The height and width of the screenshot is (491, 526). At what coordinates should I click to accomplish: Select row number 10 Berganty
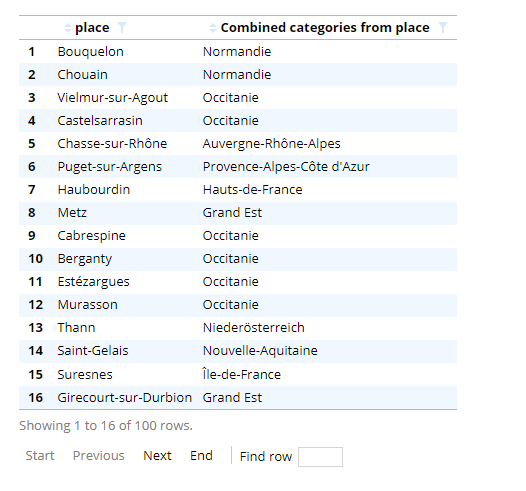coord(238,259)
